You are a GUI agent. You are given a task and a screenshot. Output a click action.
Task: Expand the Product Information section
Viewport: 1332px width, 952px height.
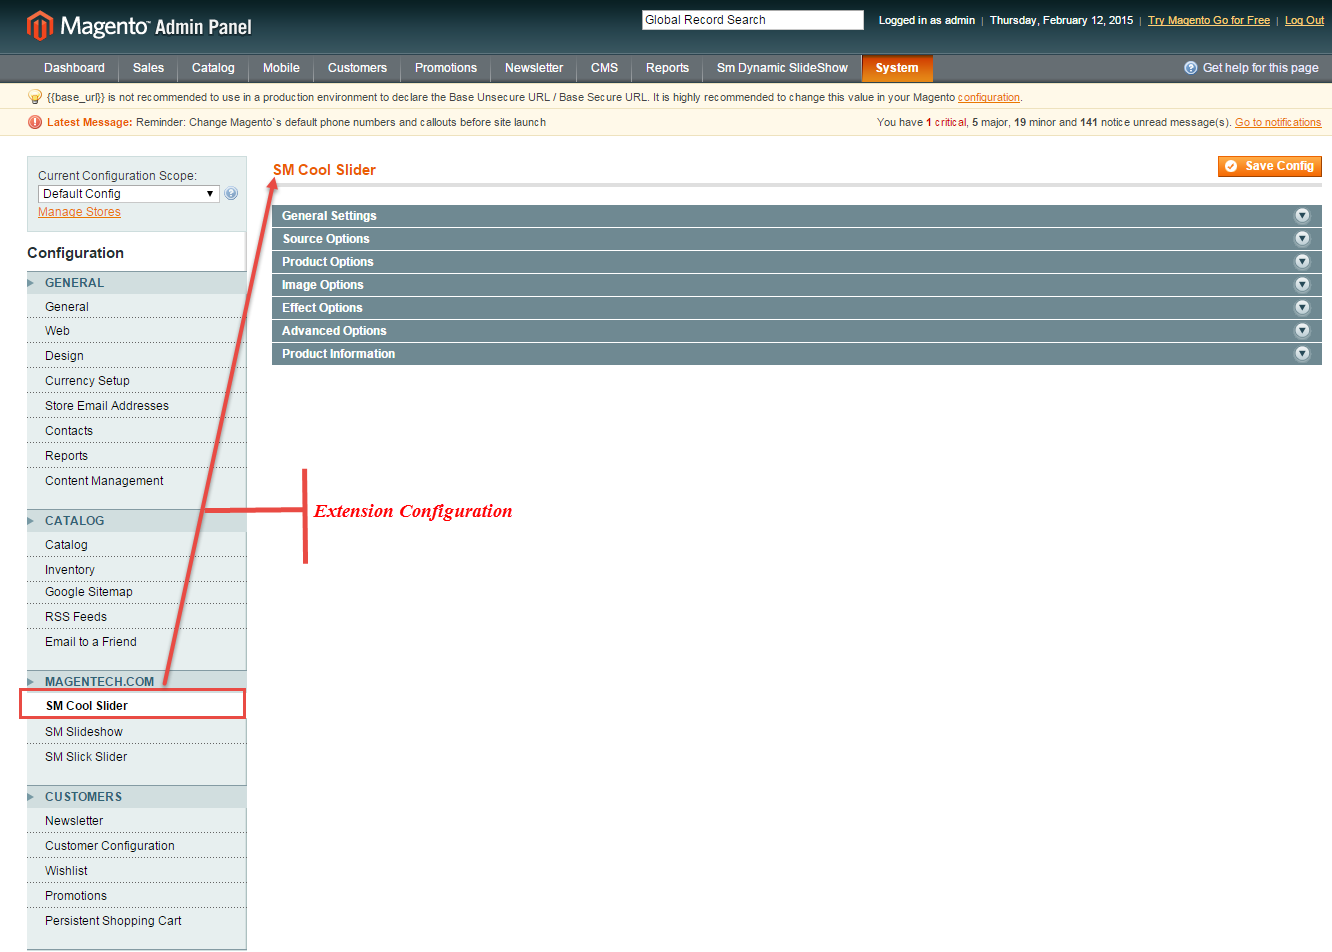[797, 354]
